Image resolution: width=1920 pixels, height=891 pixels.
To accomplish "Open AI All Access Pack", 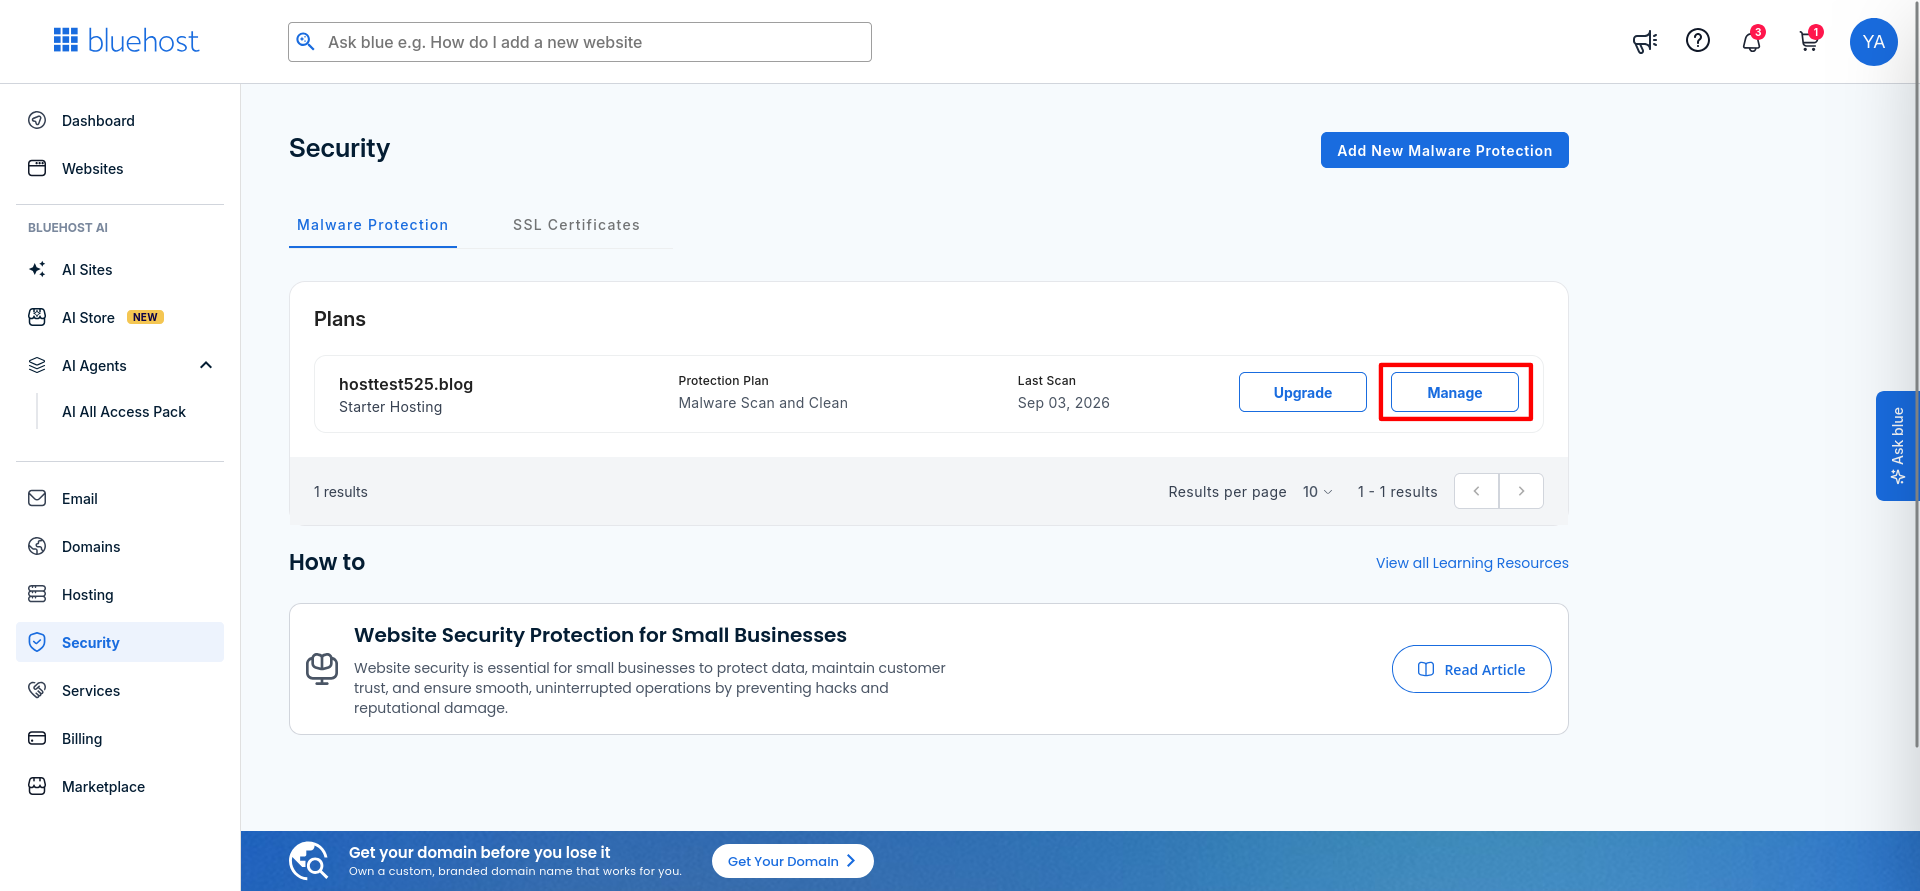I will click(x=124, y=412).
